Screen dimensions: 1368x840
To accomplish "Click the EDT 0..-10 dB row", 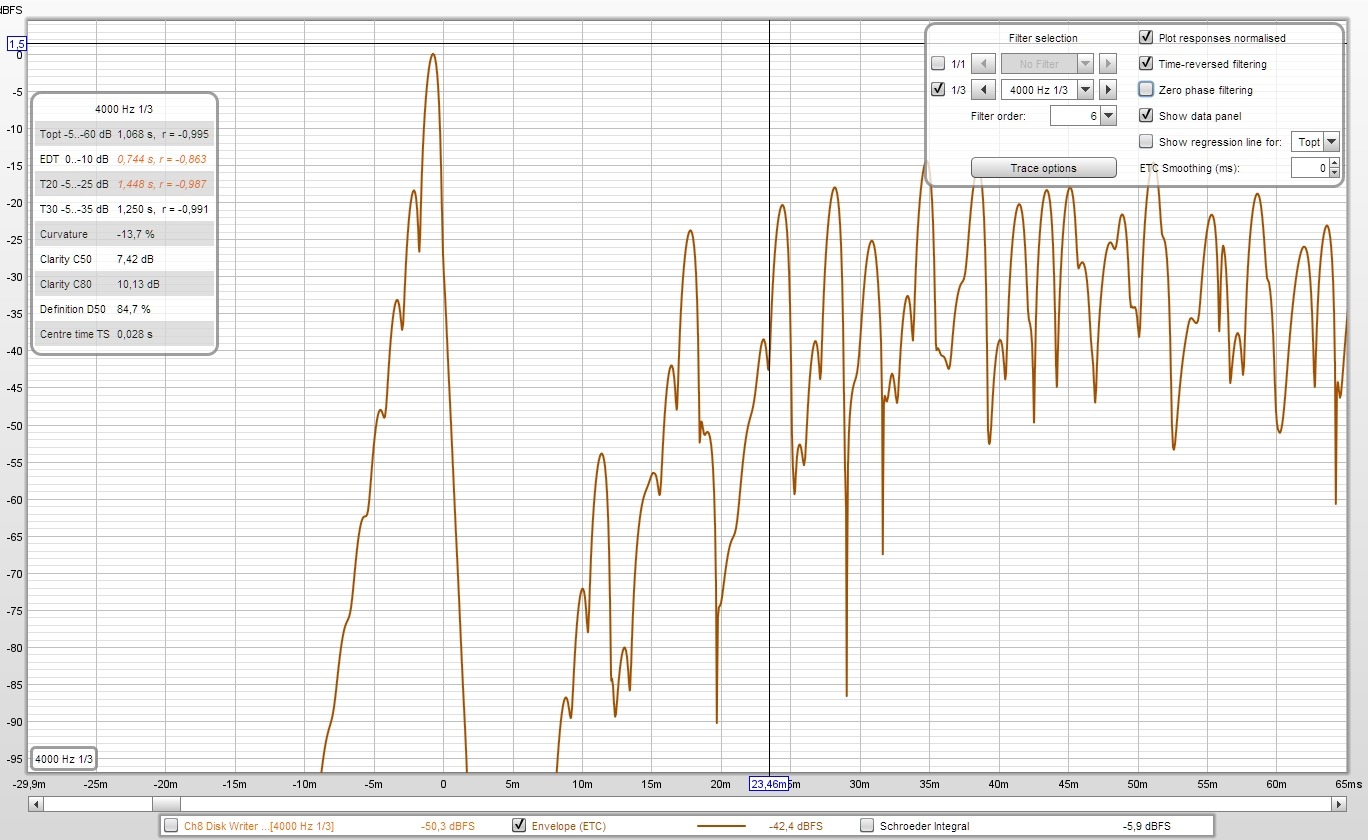I will (124, 159).
